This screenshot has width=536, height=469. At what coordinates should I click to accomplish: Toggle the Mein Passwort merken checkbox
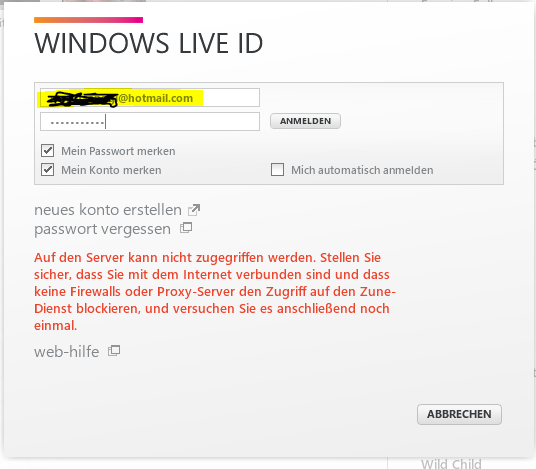tap(48, 150)
